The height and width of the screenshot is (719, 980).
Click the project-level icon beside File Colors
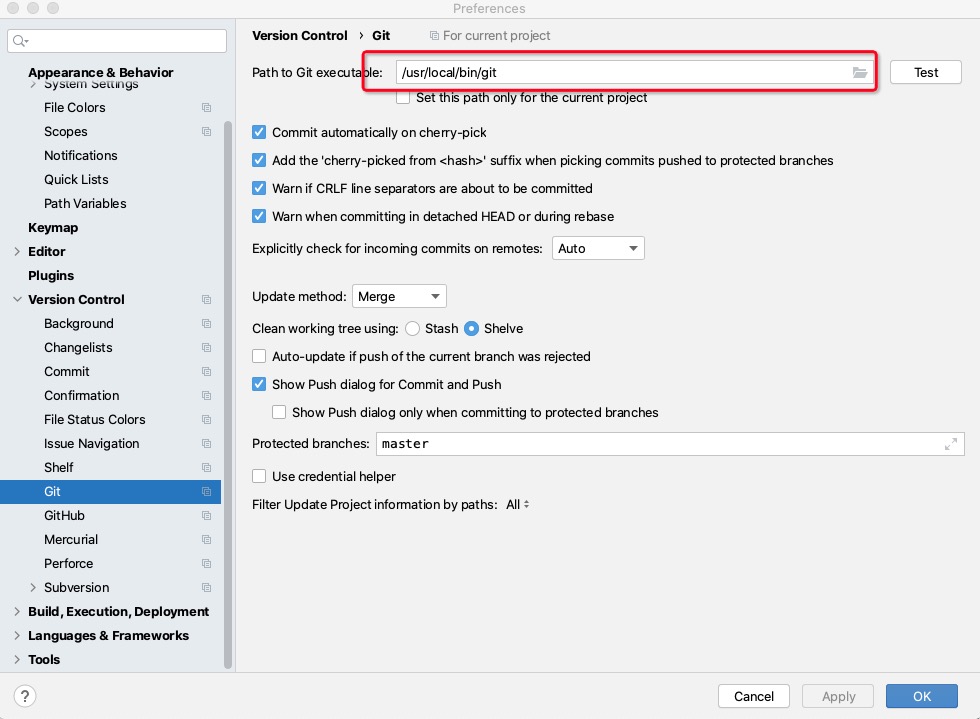[207, 108]
